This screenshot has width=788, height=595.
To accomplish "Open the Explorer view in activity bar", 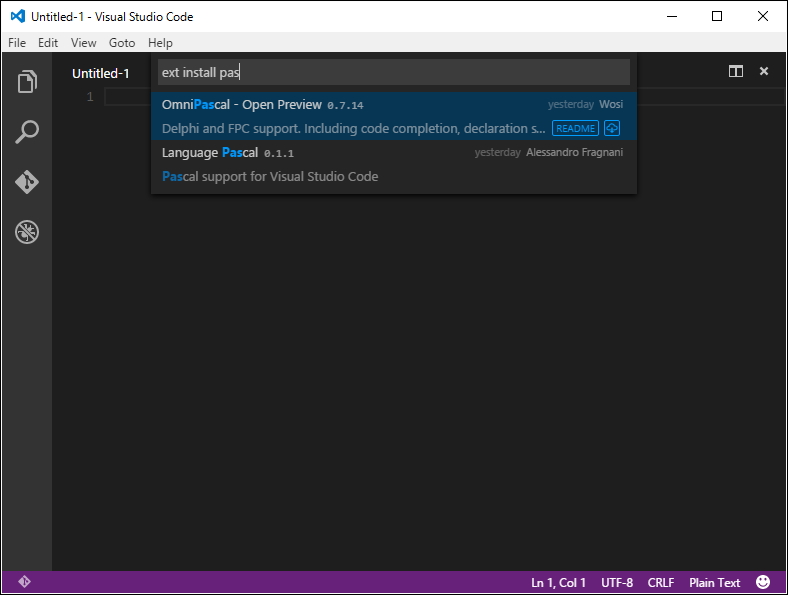I will click(x=27, y=81).
